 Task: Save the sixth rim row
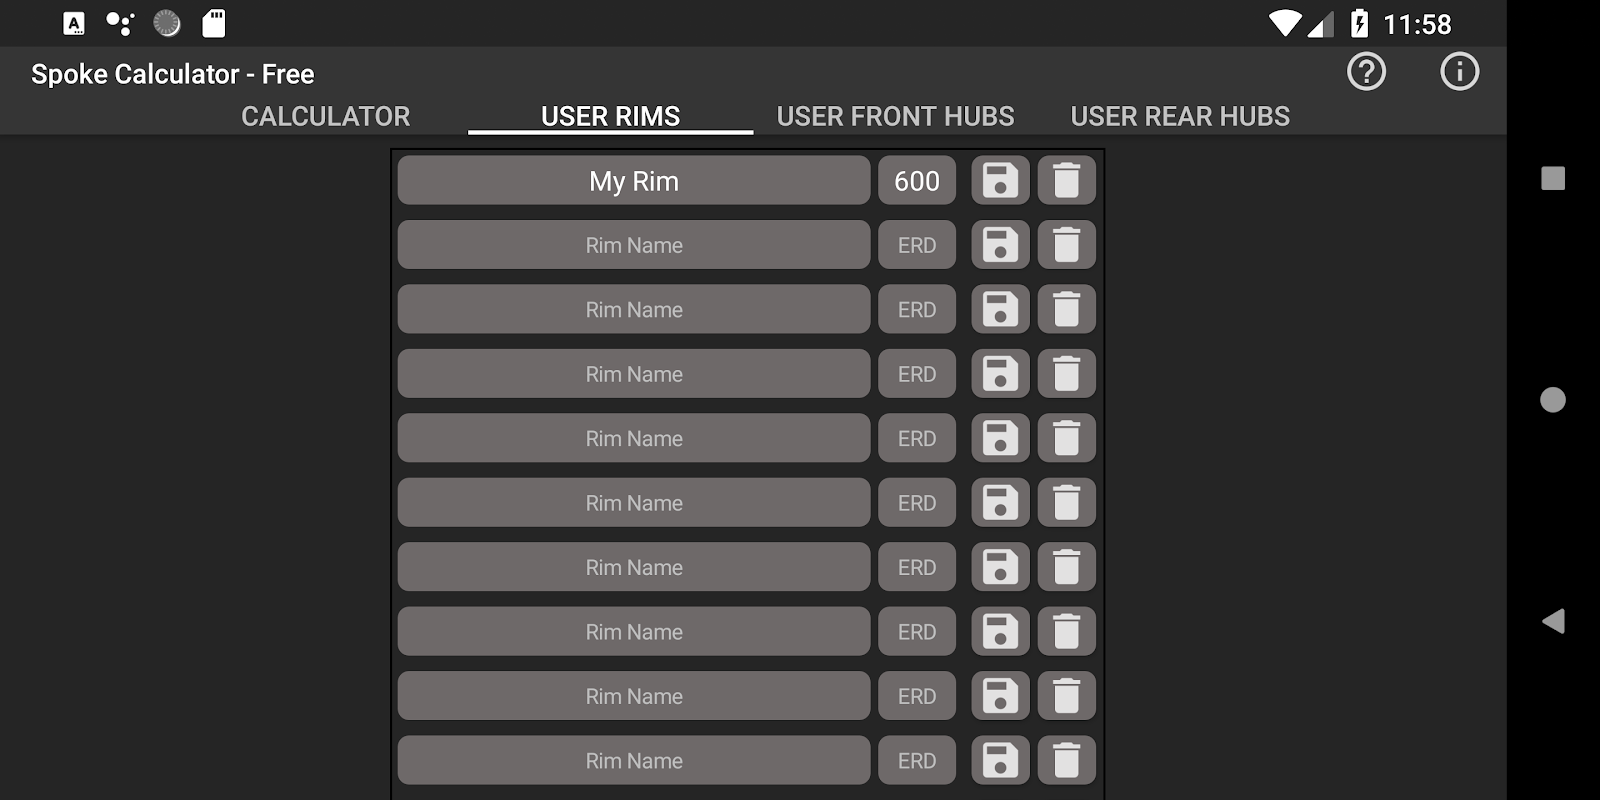click(x=1000, y=503)
